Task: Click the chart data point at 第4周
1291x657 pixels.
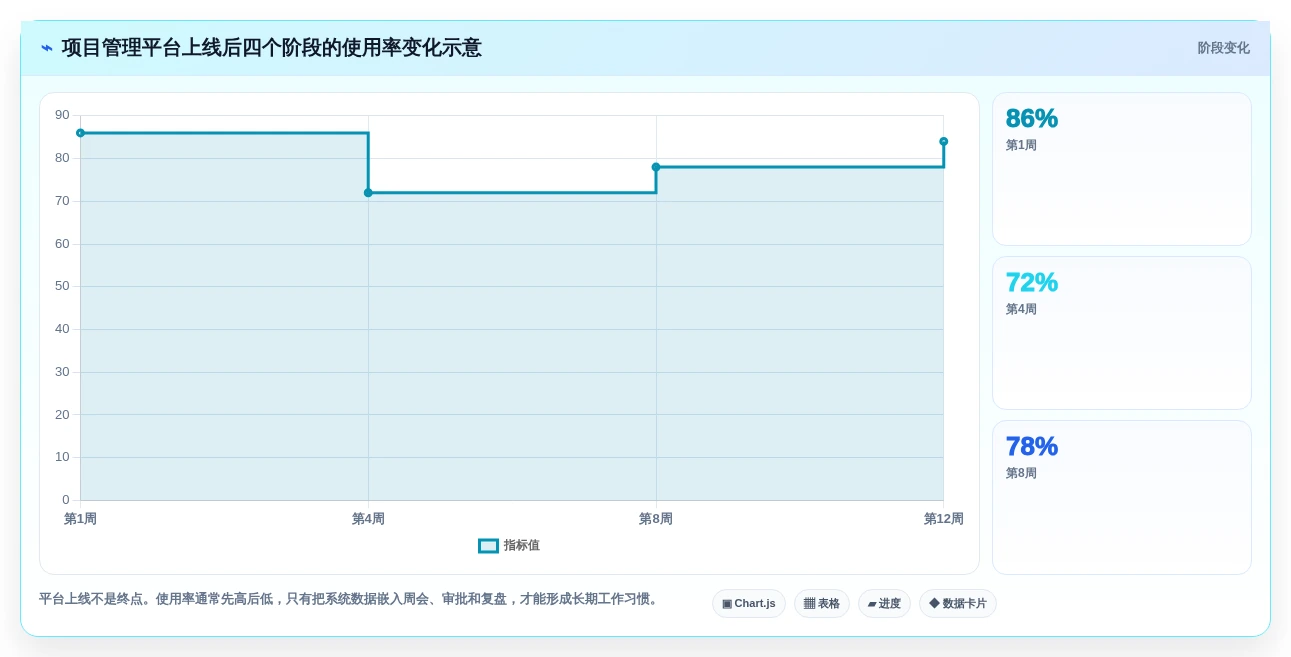Action: [368, 193]
